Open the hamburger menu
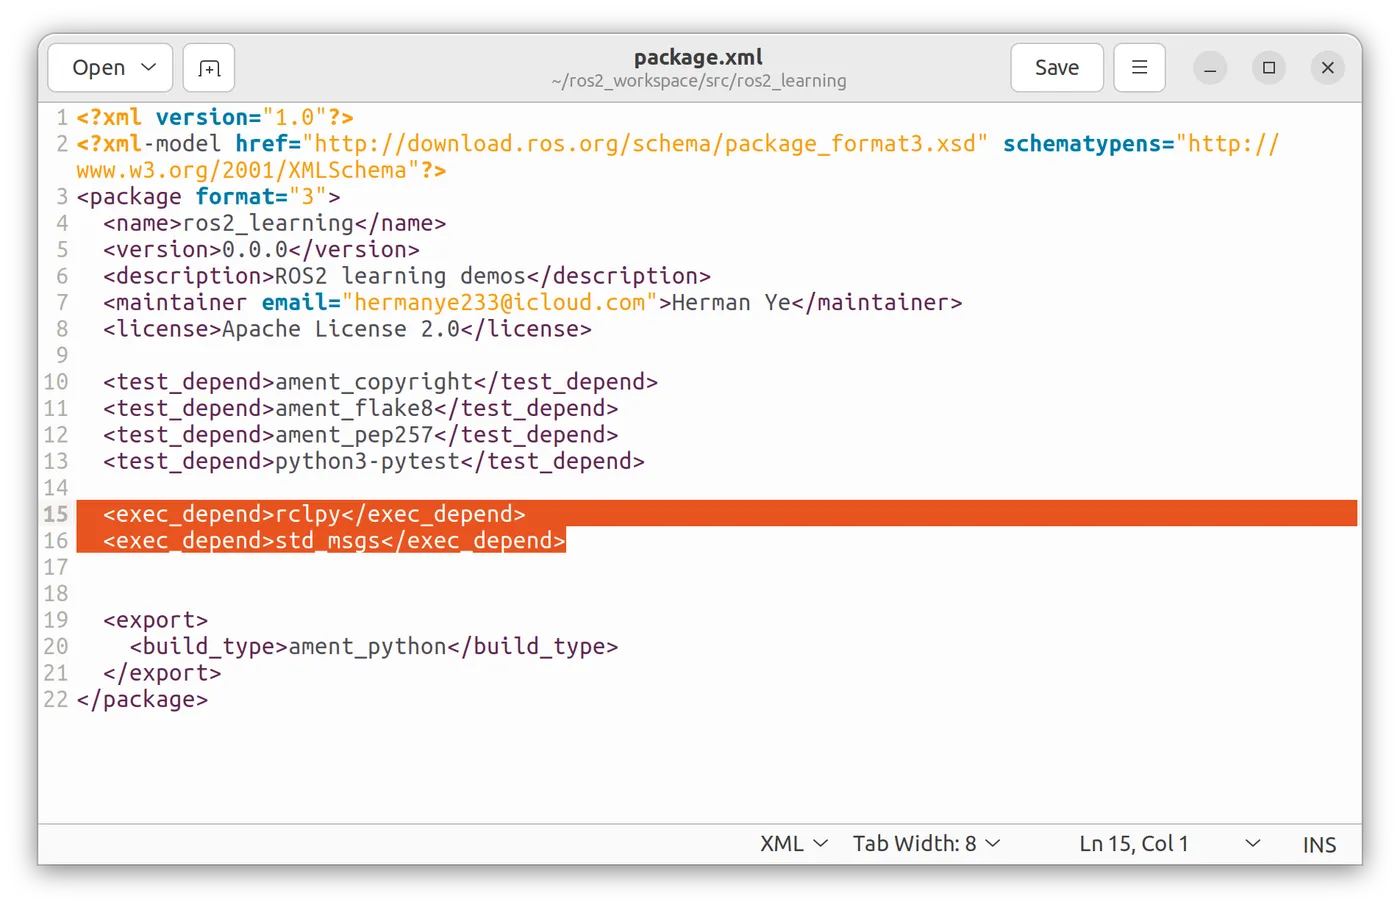 [1139, 68]
